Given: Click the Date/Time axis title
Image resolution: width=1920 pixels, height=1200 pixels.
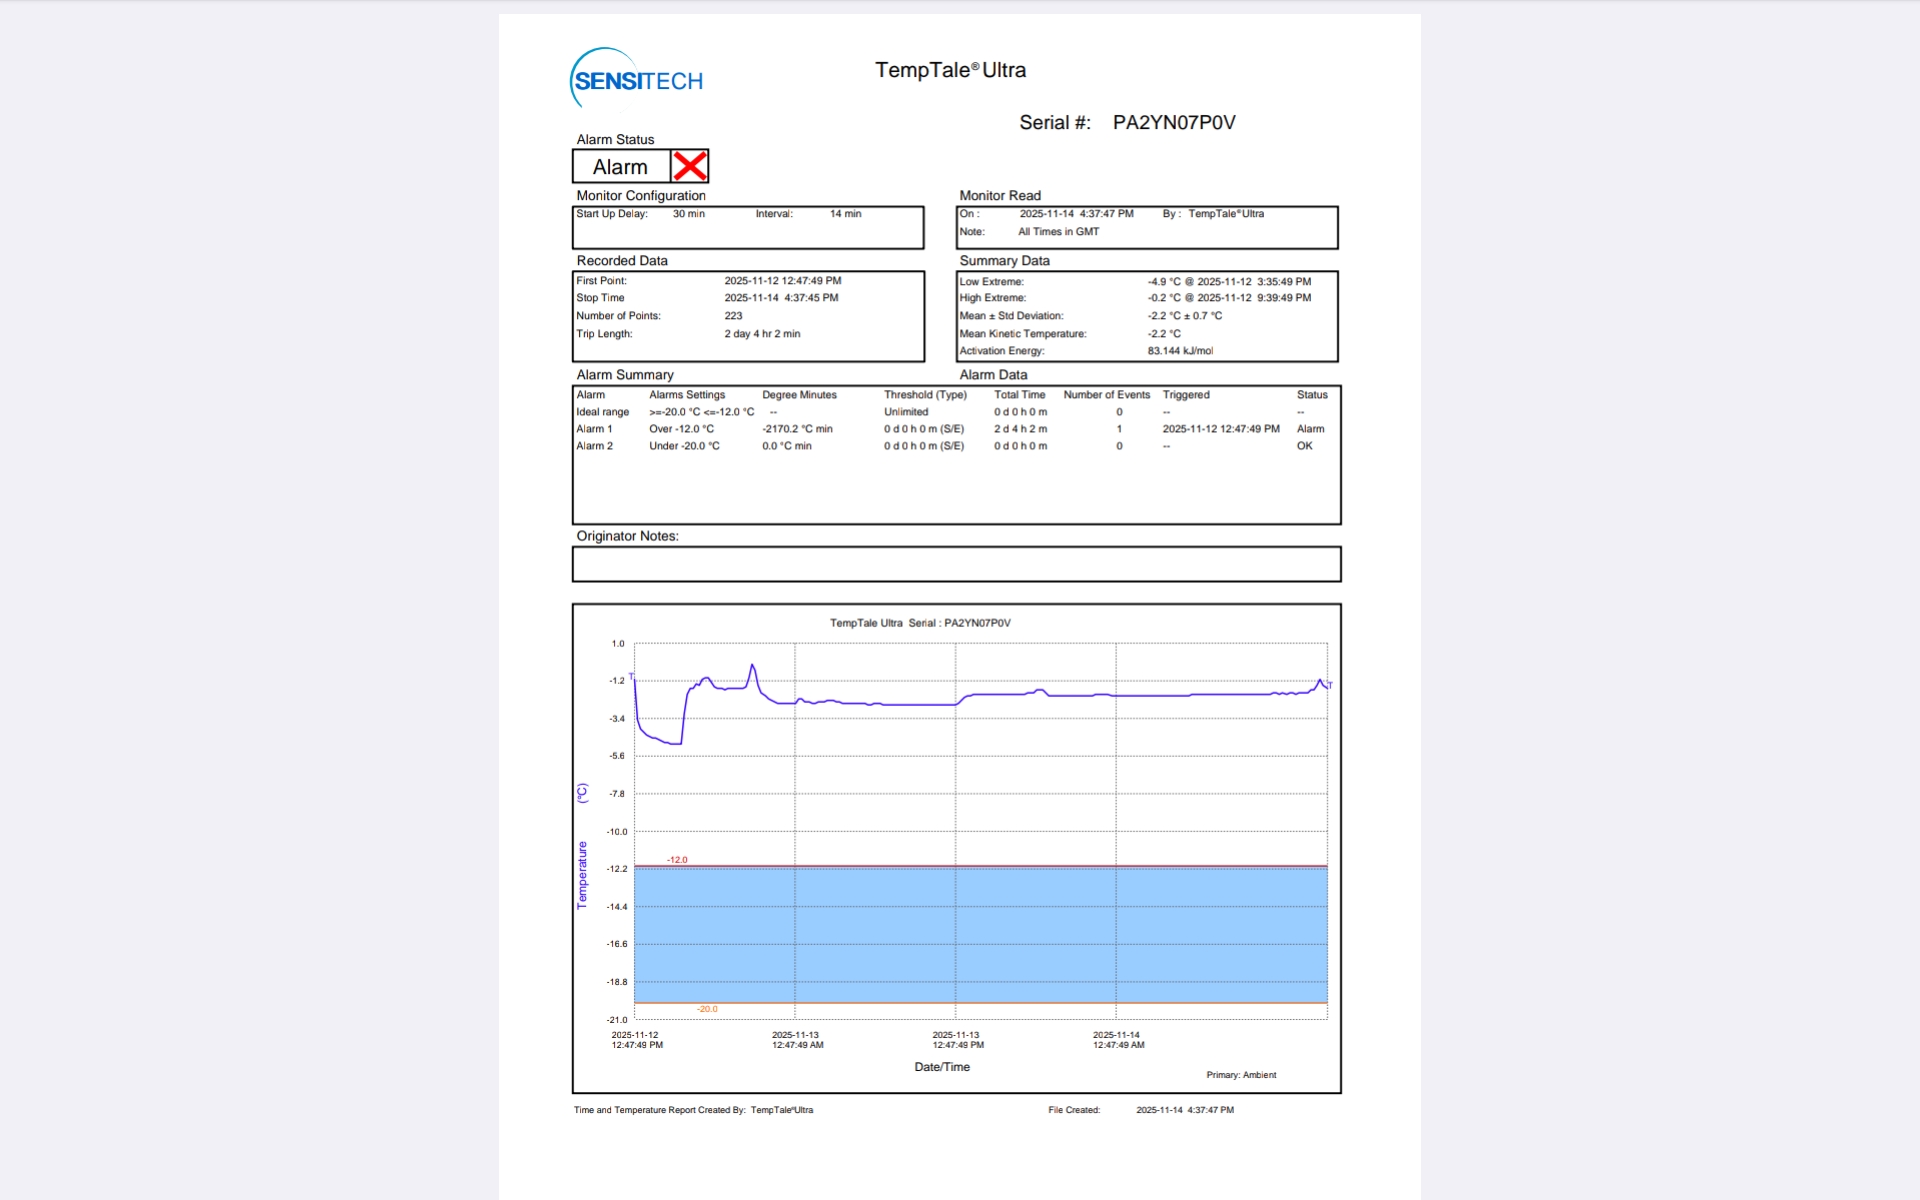Looking at the screenshot, I should click(x=941, y=1067).
